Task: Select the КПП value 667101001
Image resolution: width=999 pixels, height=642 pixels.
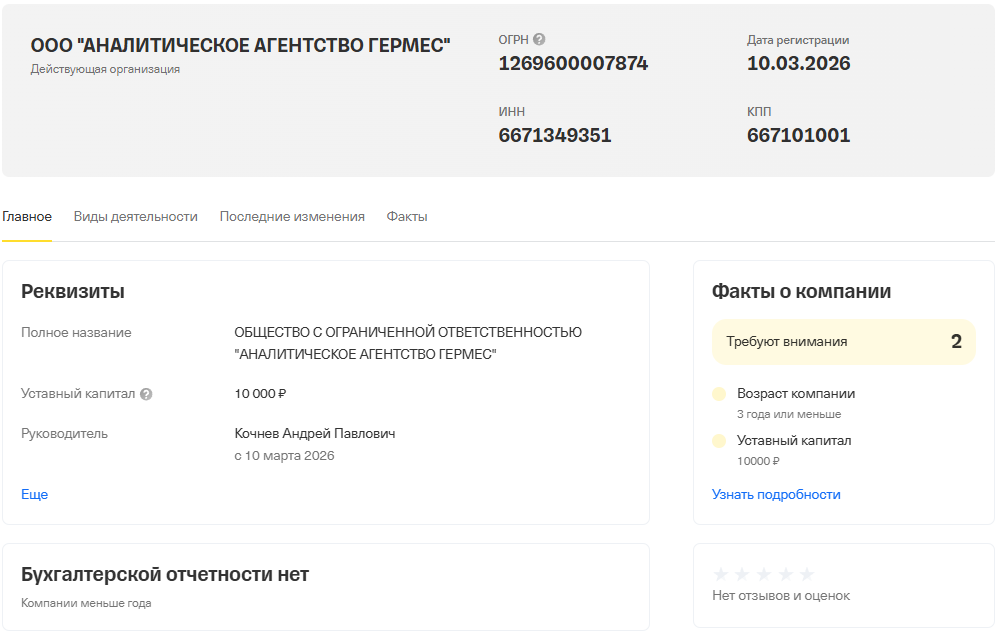Action: coord(798,135)
